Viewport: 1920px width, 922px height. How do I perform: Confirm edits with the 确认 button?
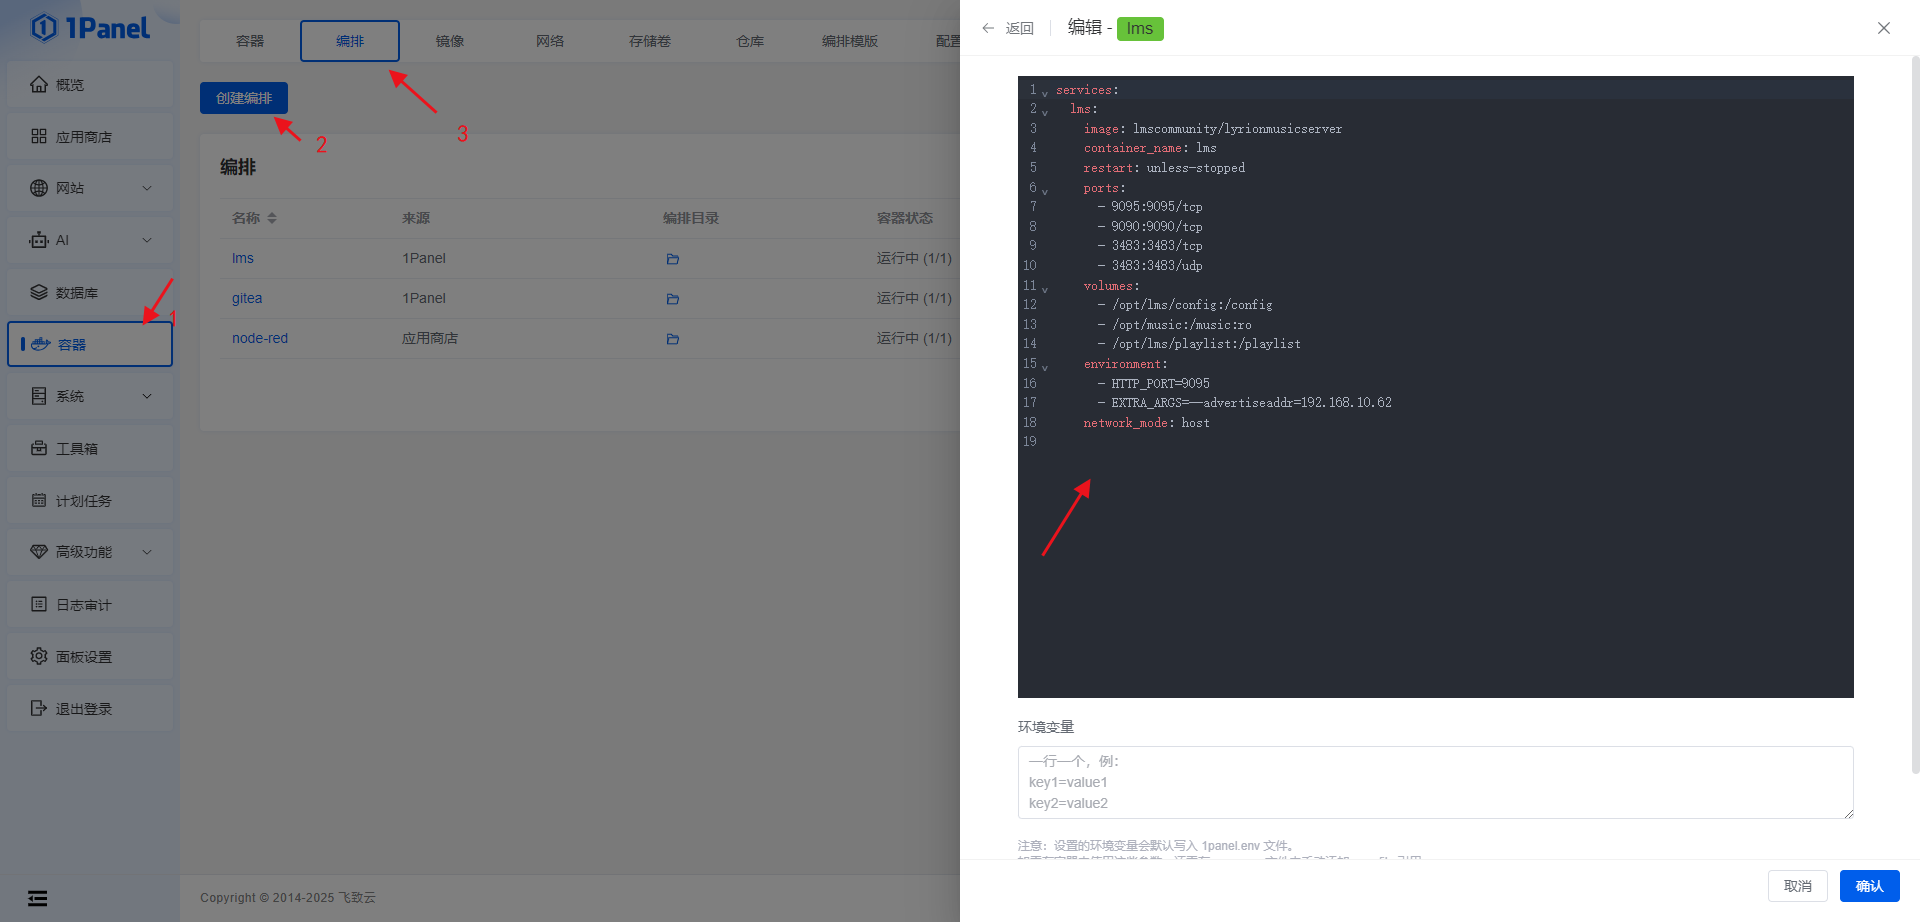[x=1869, y=886]
